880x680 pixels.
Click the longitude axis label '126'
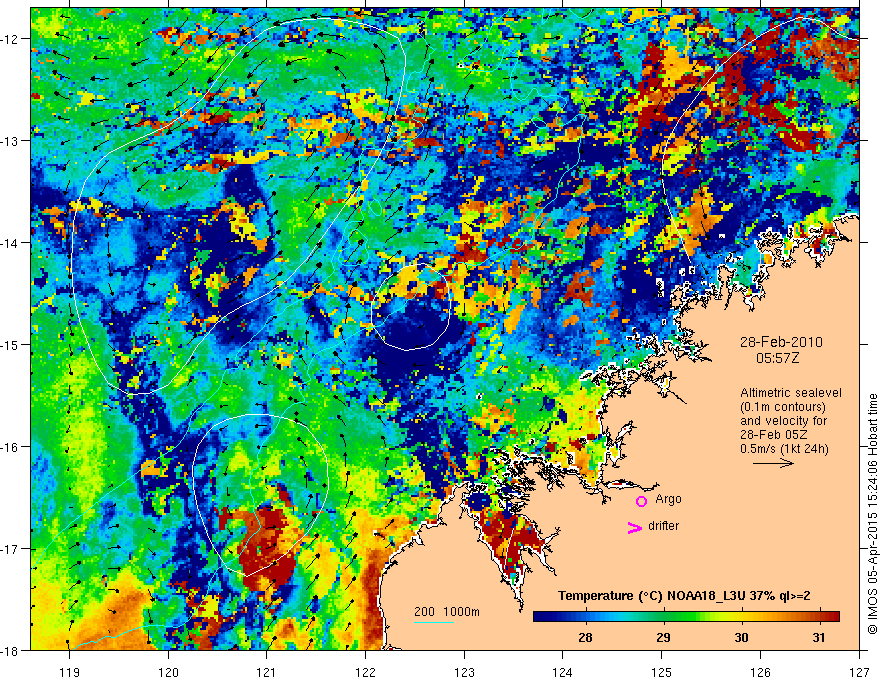tap(760, 672)
